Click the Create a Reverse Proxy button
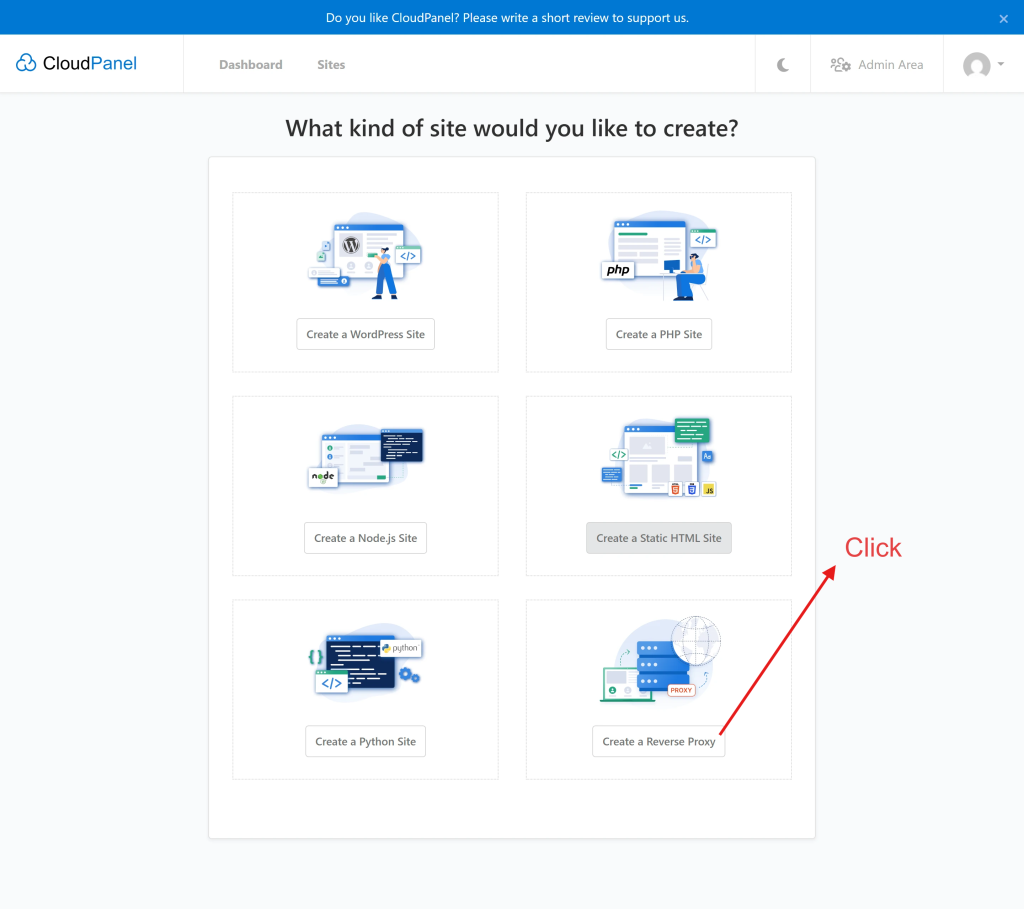Screen dimensions: 1024x909 coord(658,742)
